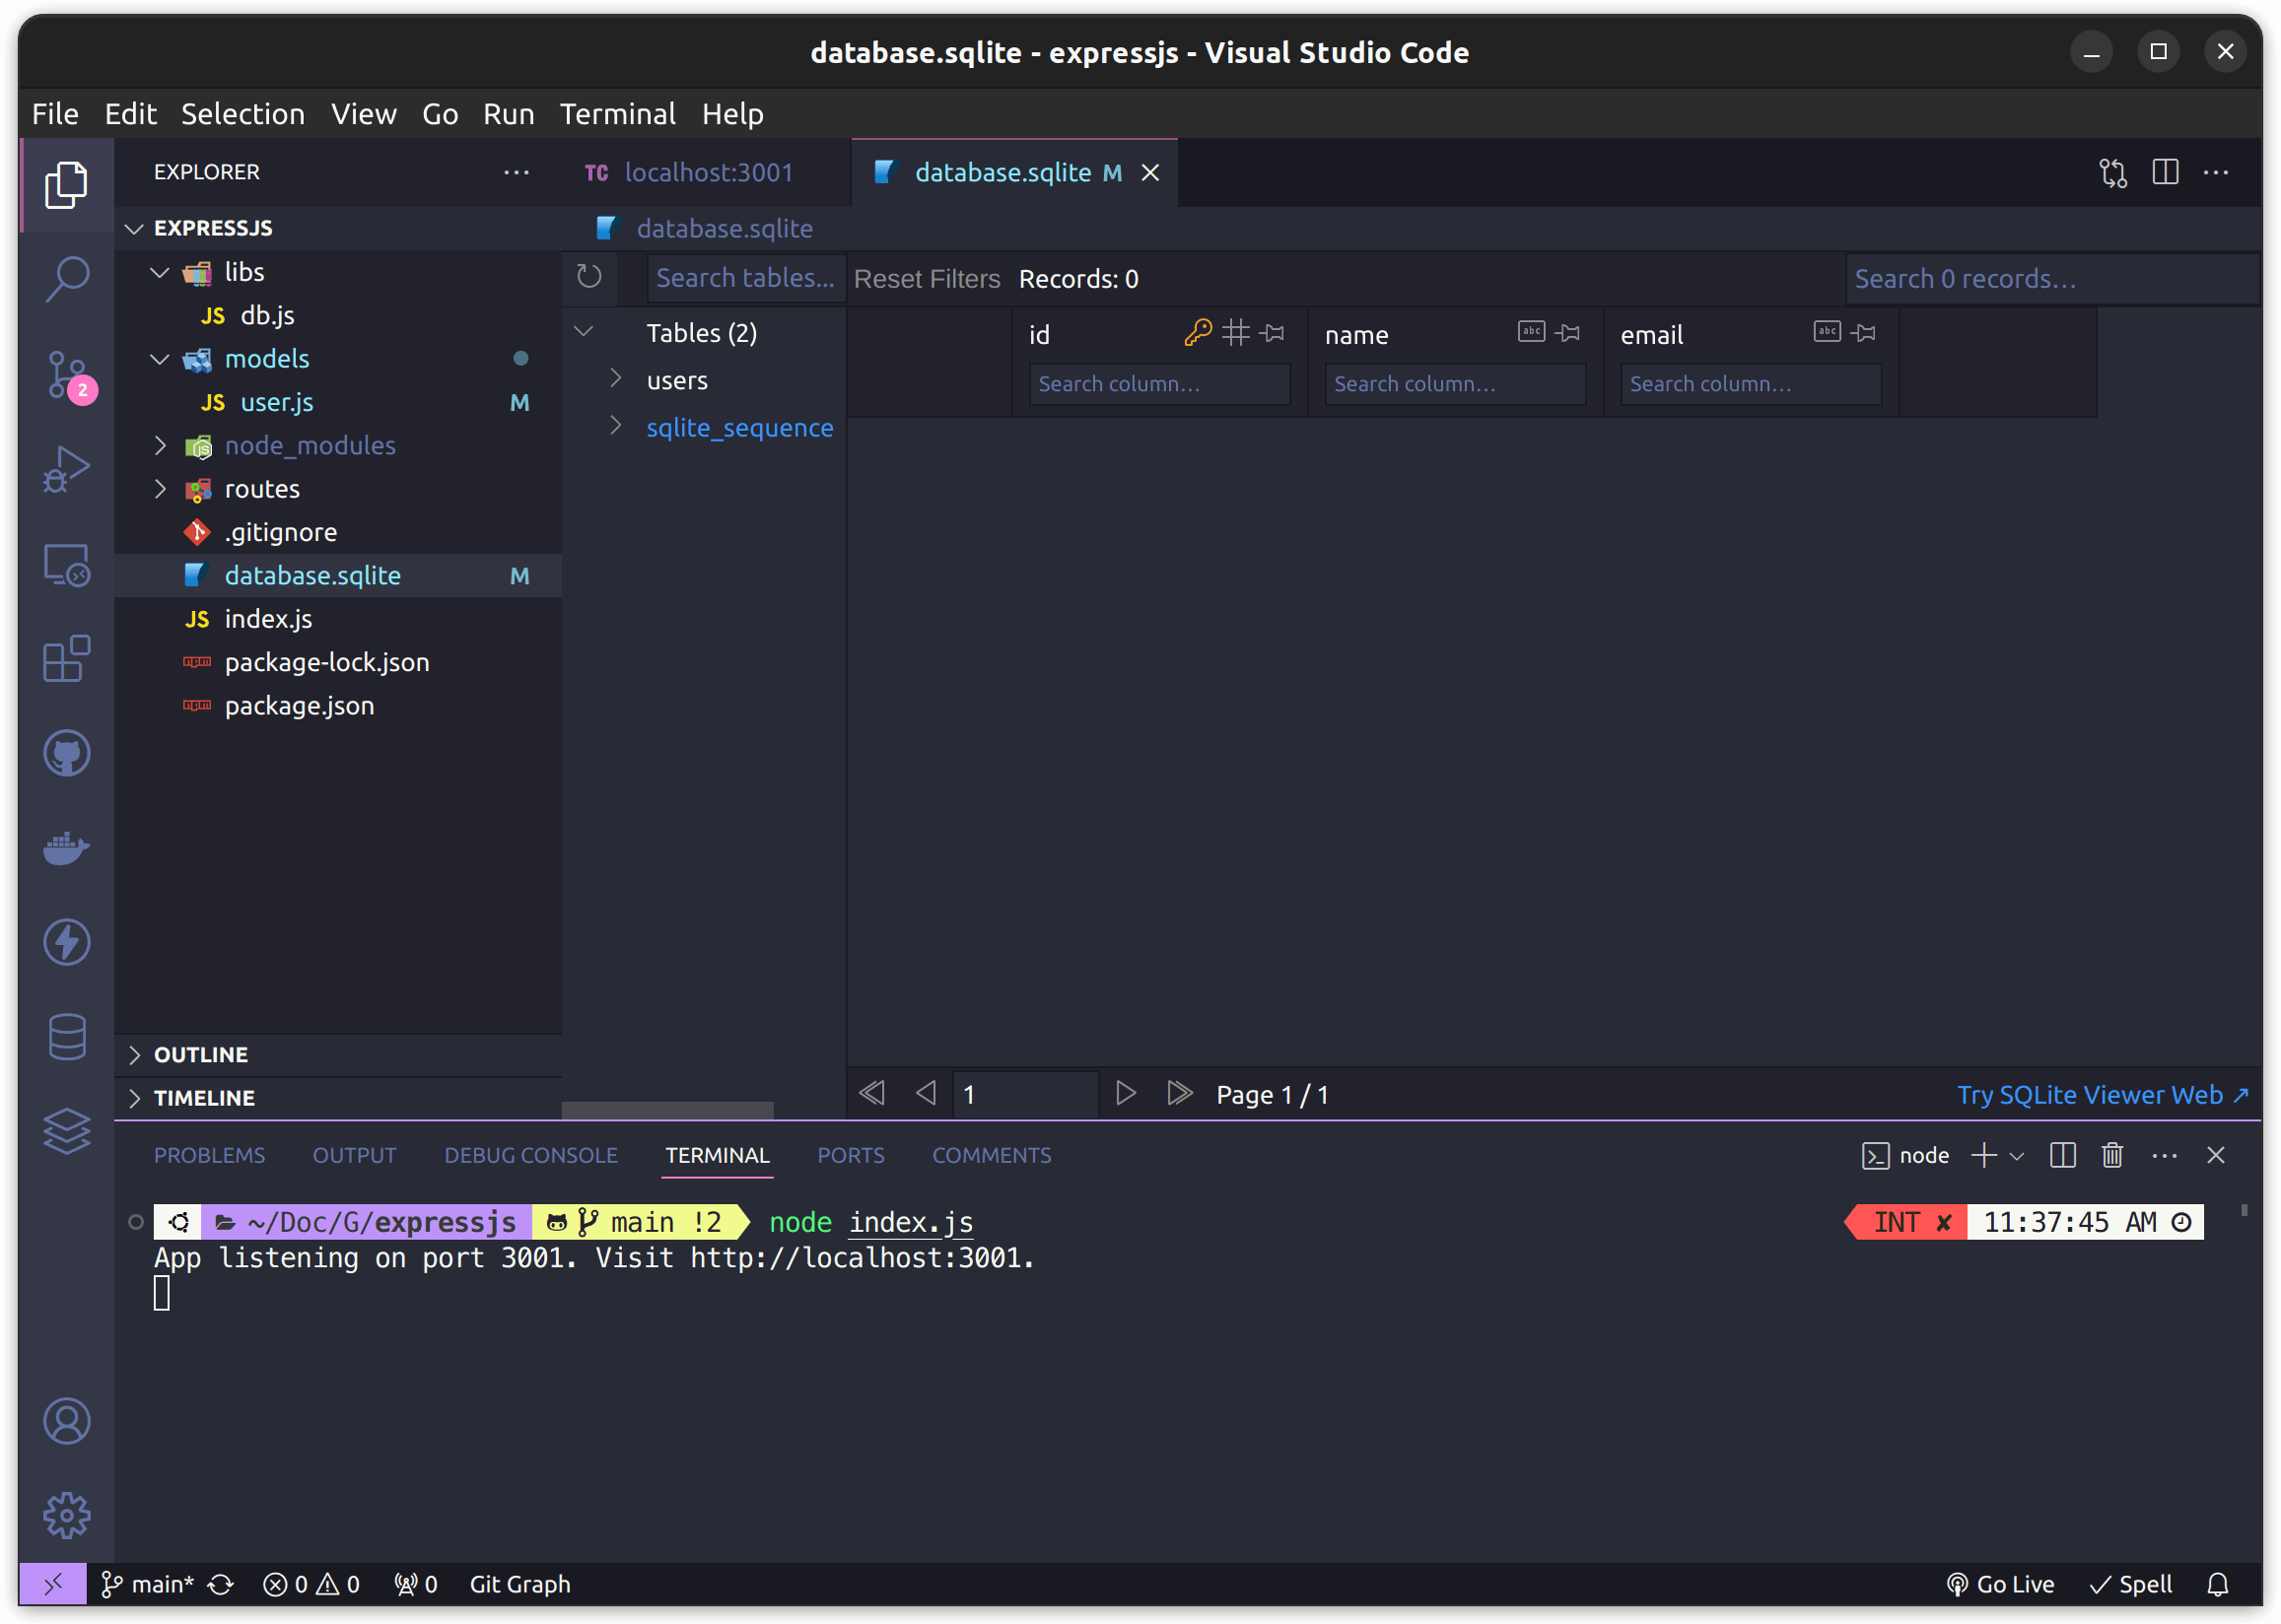Click Go Live in status bar
The height and width of the screenshot is (1624, 2281).
tap(2000, 1584)
